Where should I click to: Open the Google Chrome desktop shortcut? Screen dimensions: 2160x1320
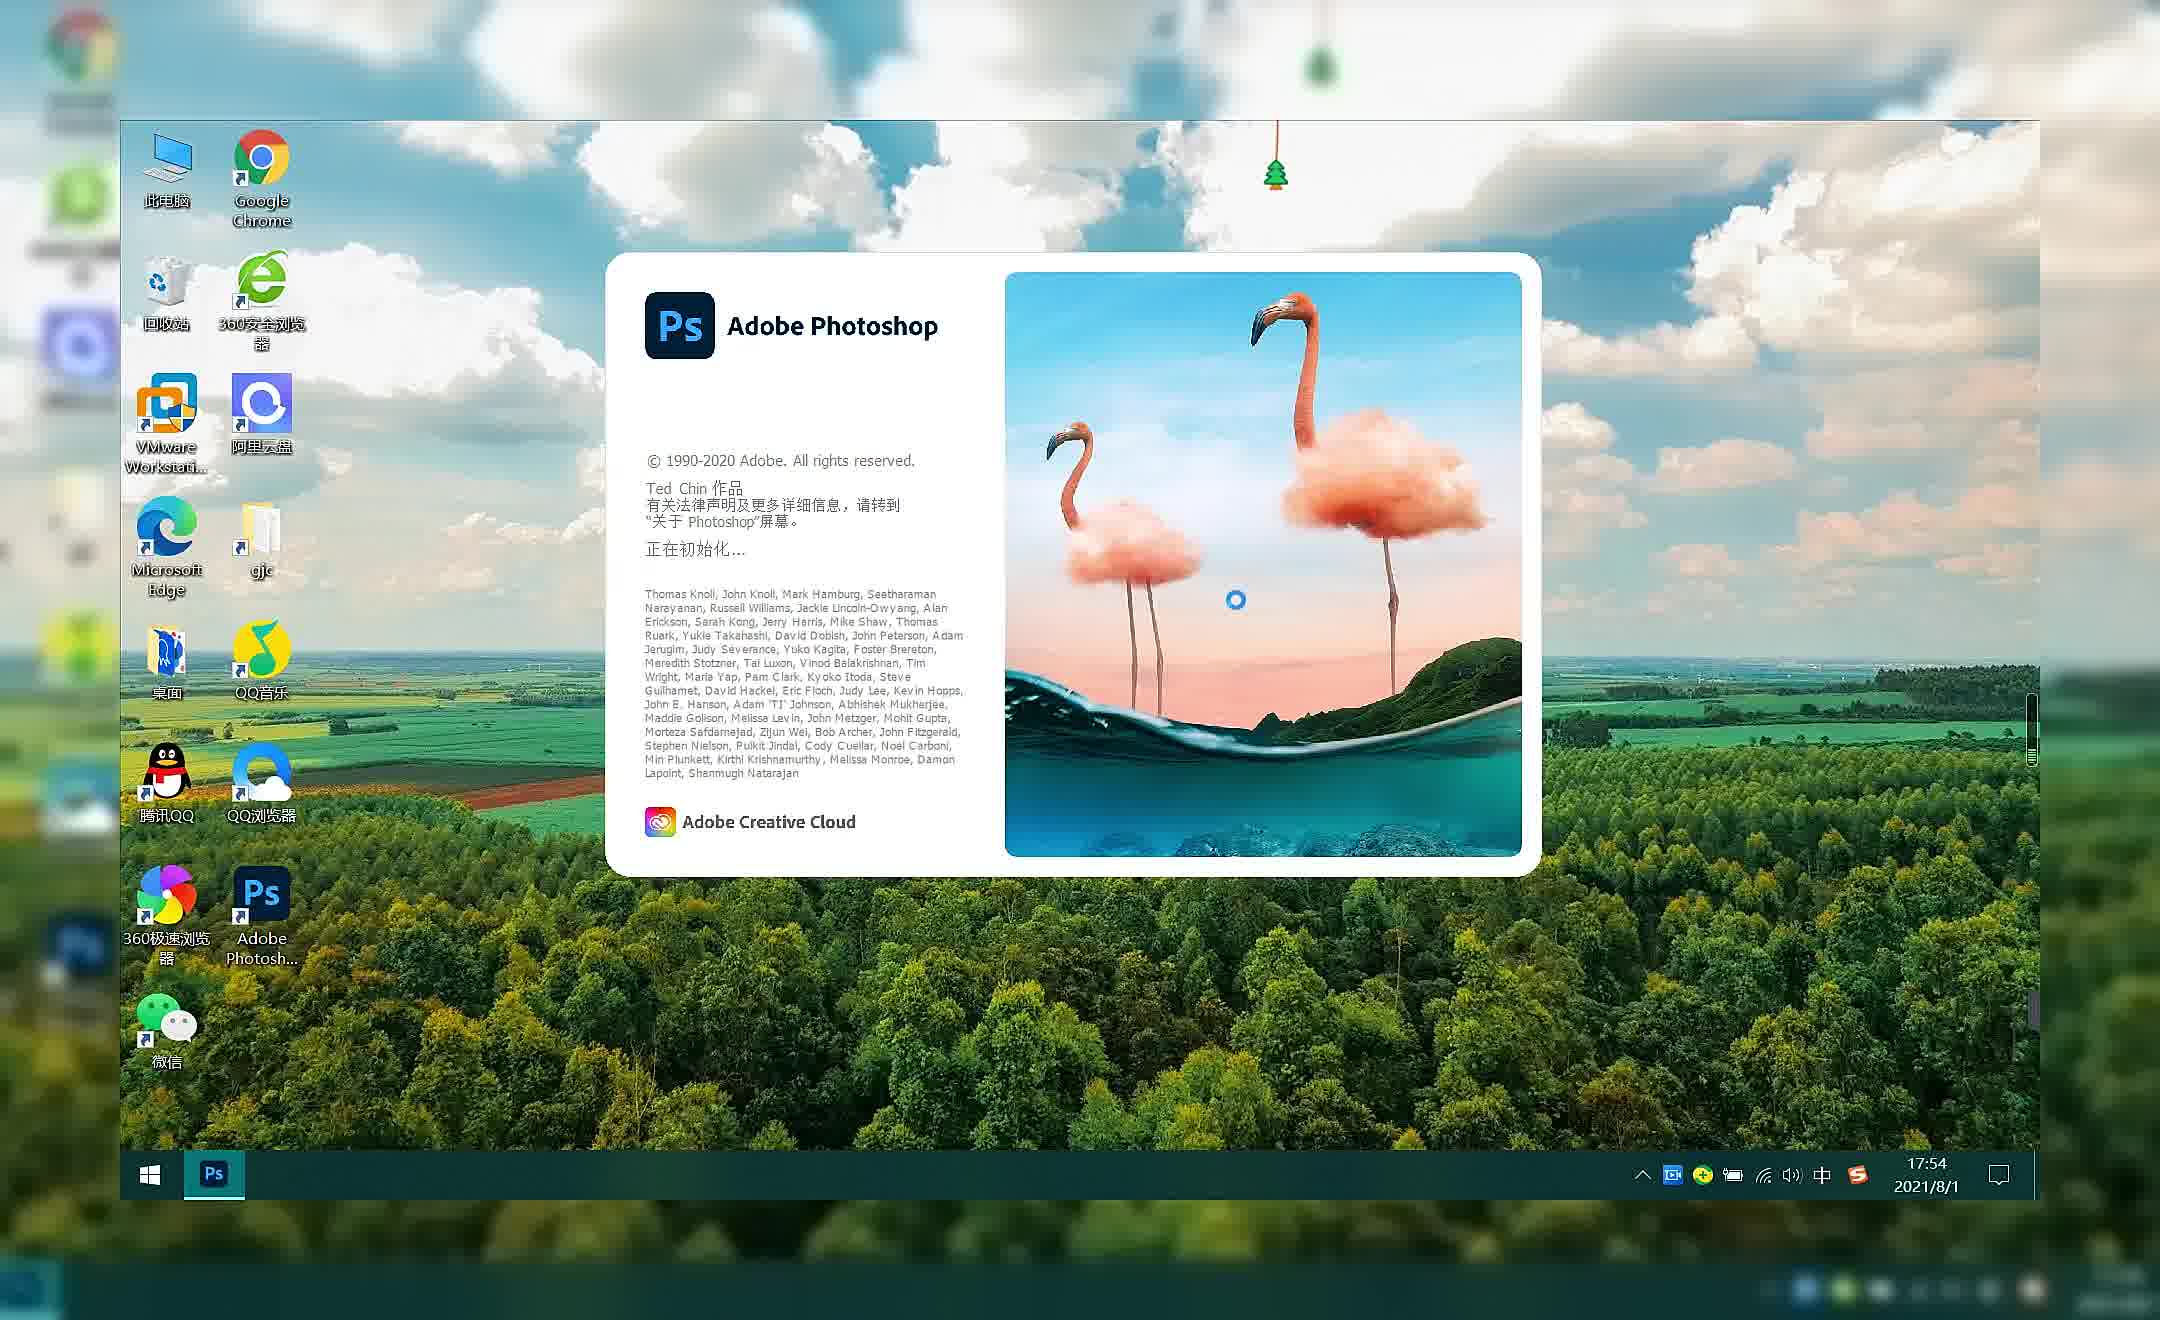click(262, 179)
